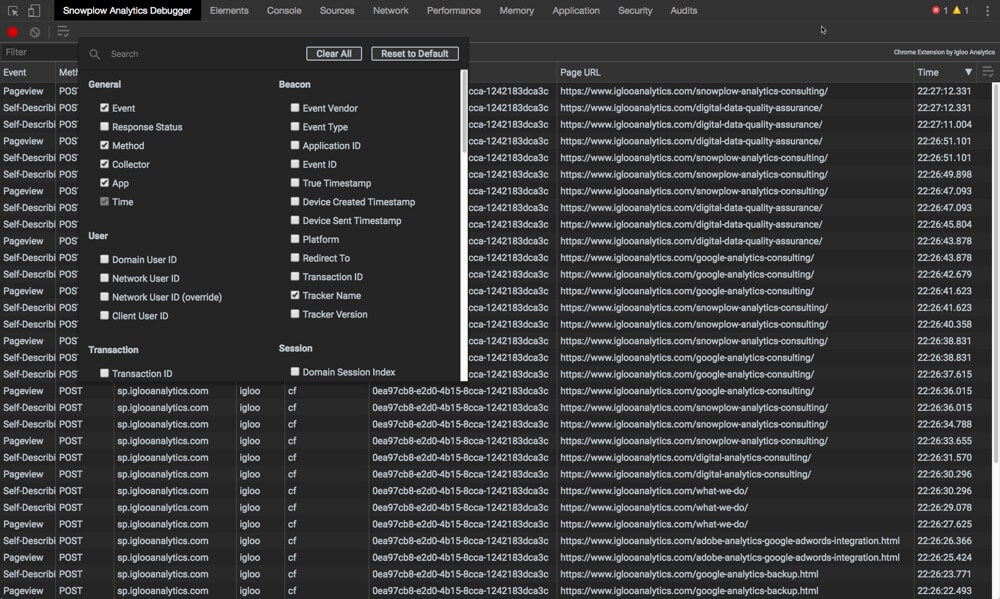Enable the Event ID checkbox
The width and height of the screenshot is (1000, 599).
295,164
